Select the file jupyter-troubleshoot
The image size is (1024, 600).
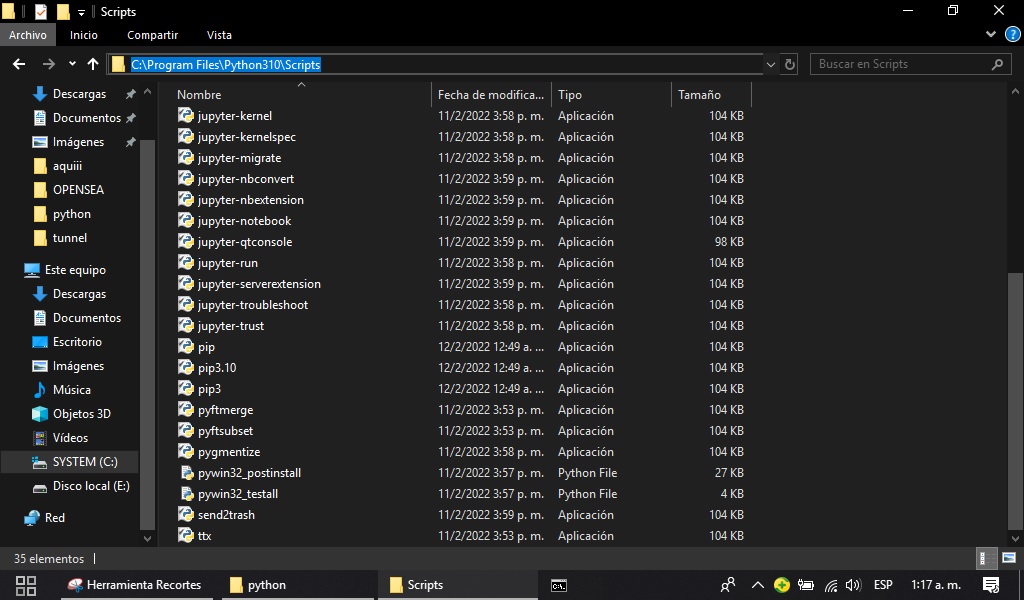coord(253,304)
